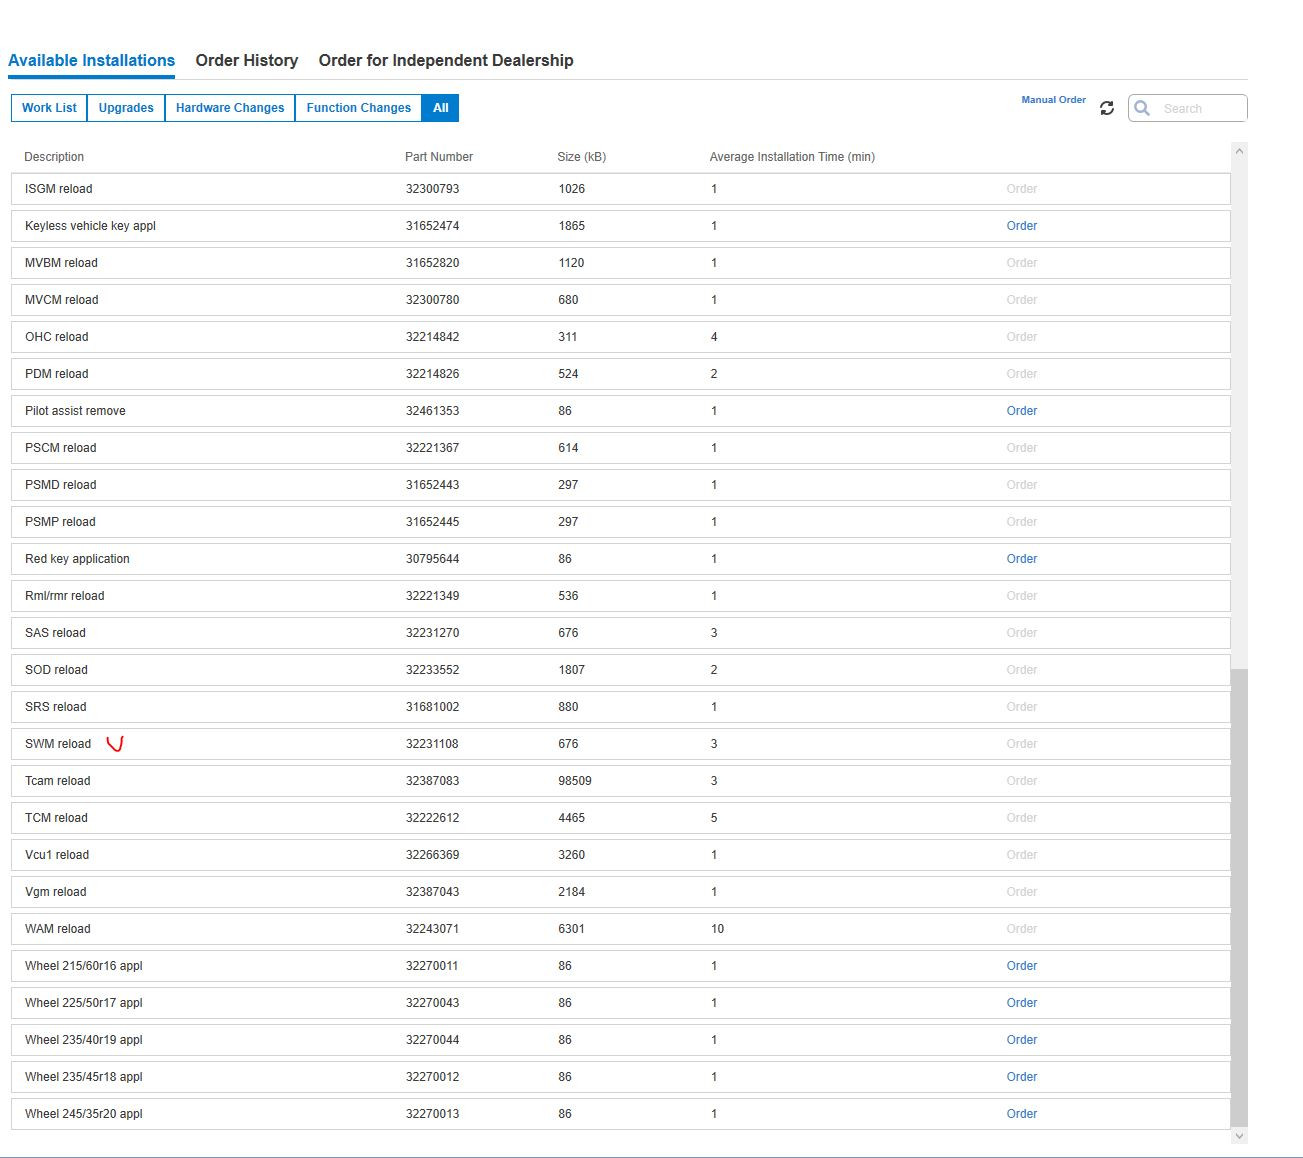Screen dimensions: 1303x1158
Task: Select the SAS reload description
Action: 55,633
